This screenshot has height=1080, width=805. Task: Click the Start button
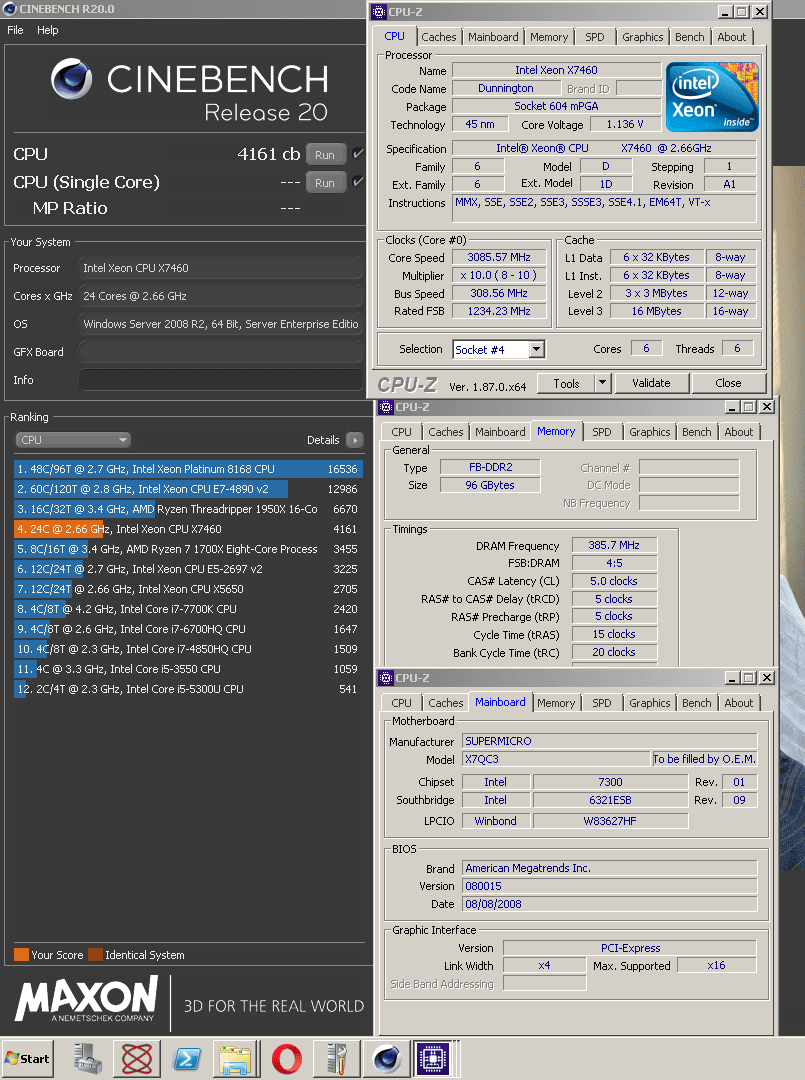pos(28,1059)
